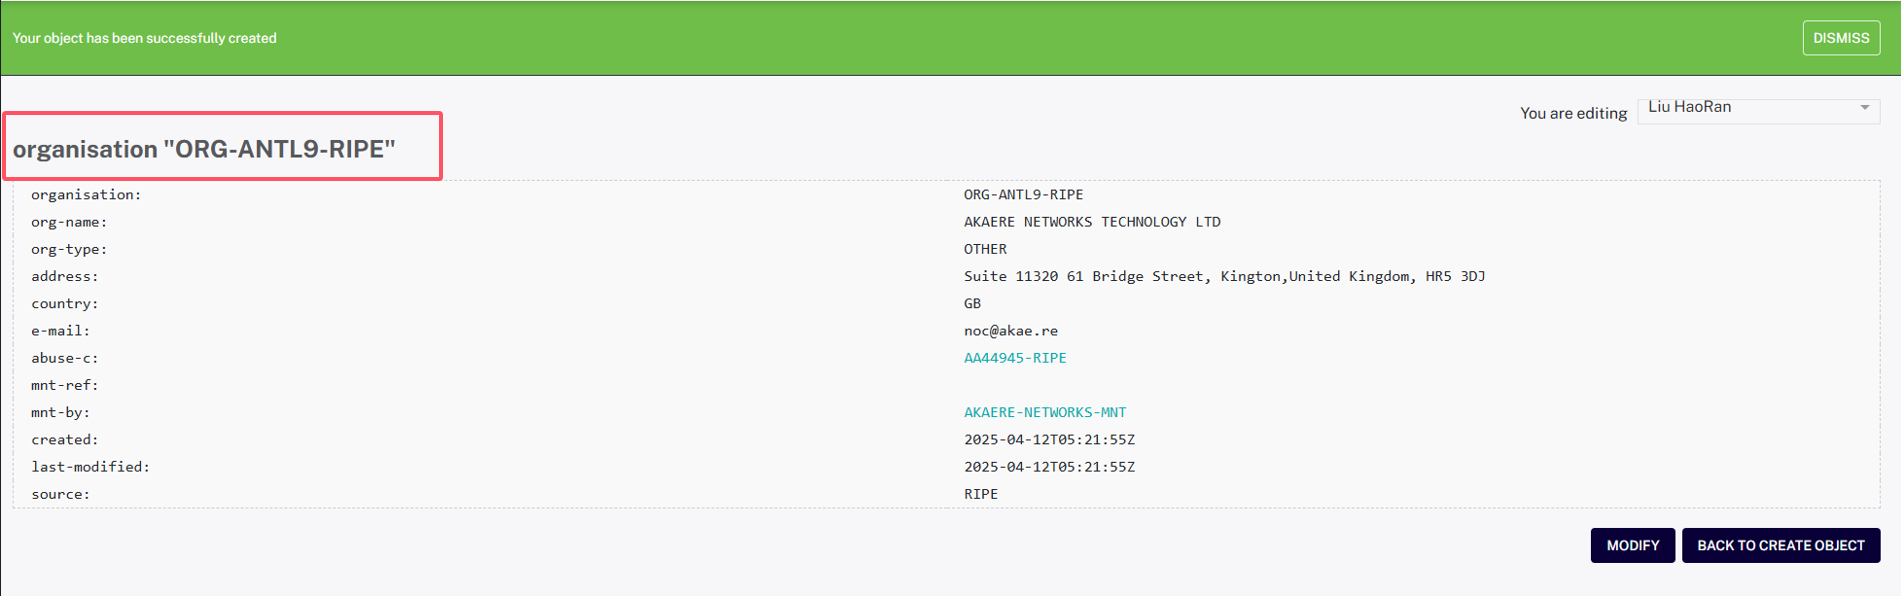Click the noc@akae.re e-mail value
The width and height of the screenshot is (1901, 596).
(x=1010, y=331)
